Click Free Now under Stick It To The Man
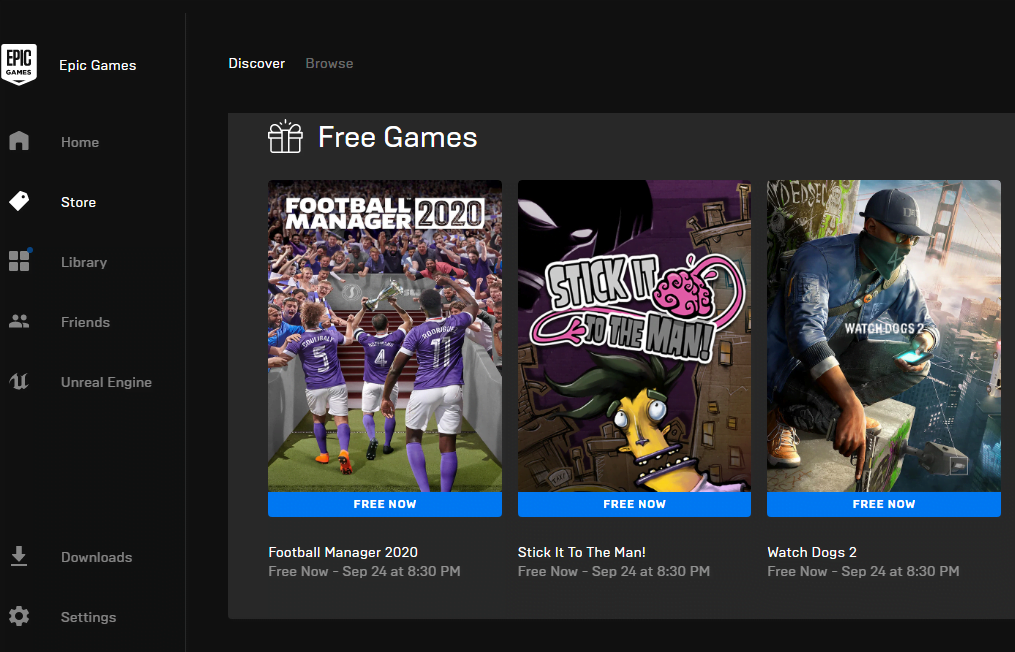 634,504
